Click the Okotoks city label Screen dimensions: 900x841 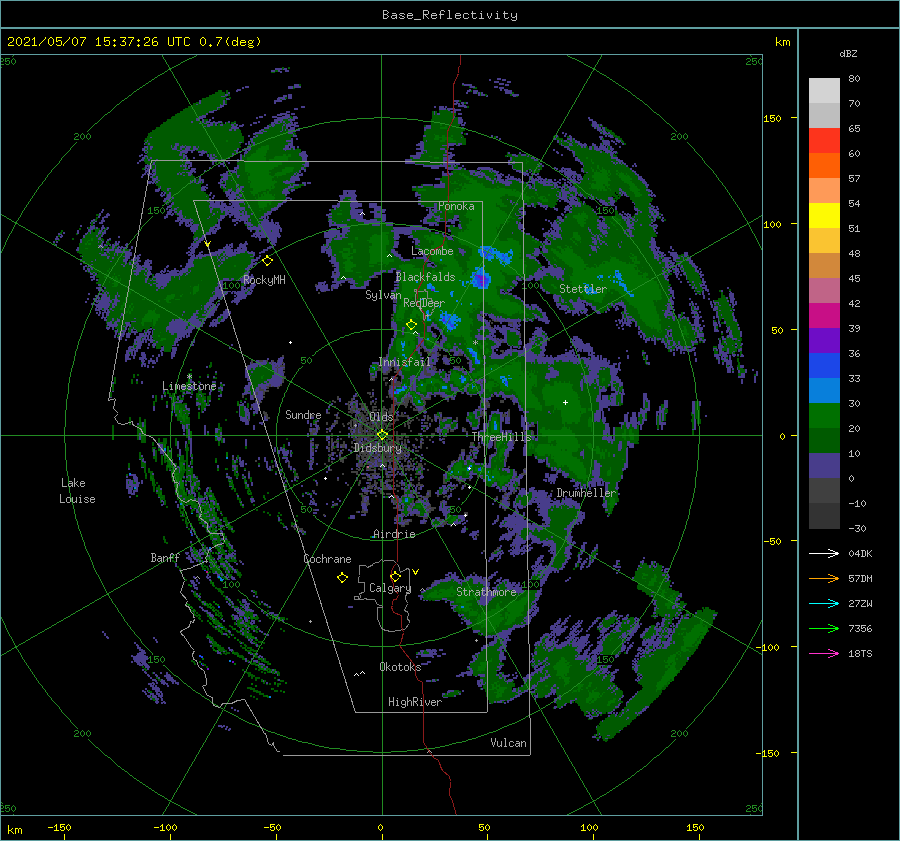tap(400, 666)
